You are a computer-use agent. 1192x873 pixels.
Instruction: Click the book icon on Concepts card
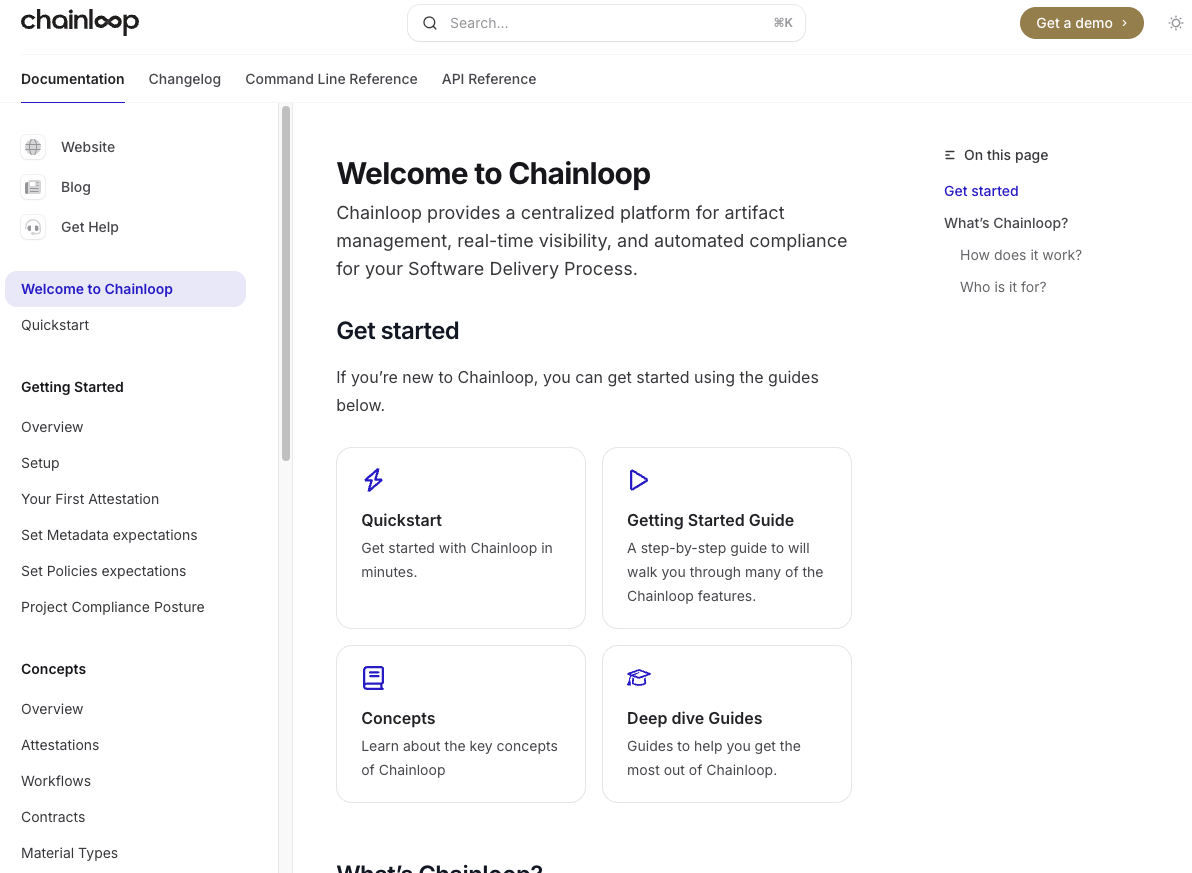click(373, 678)
